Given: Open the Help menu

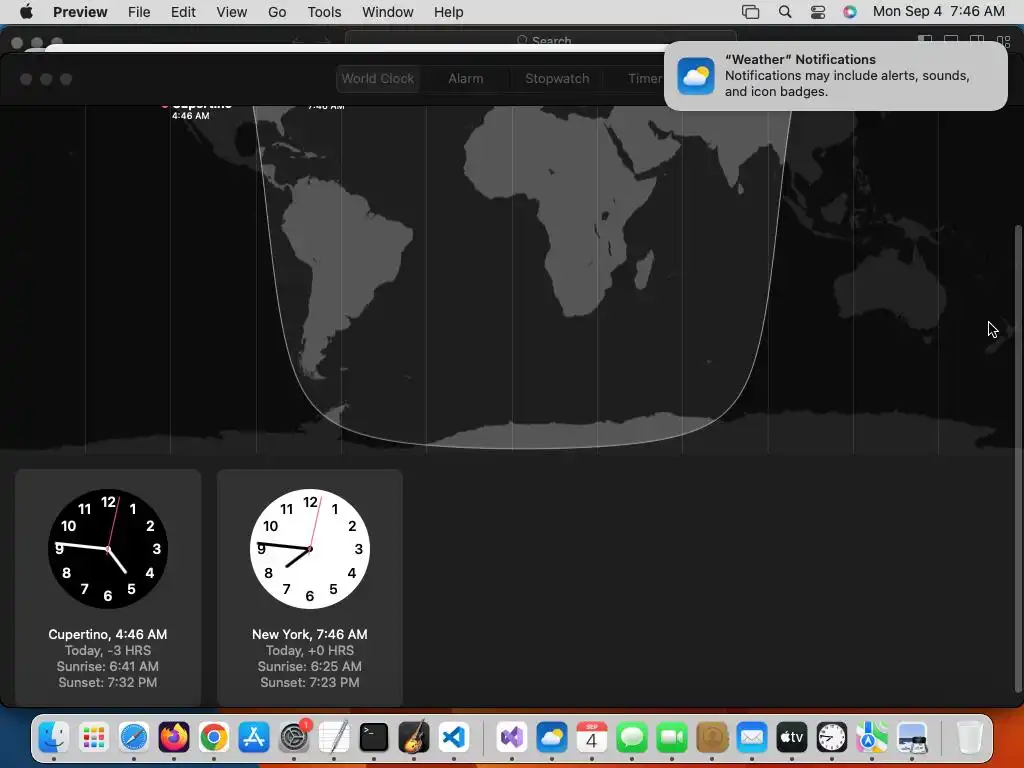Looking at the screenshot, I should (449, 12).
